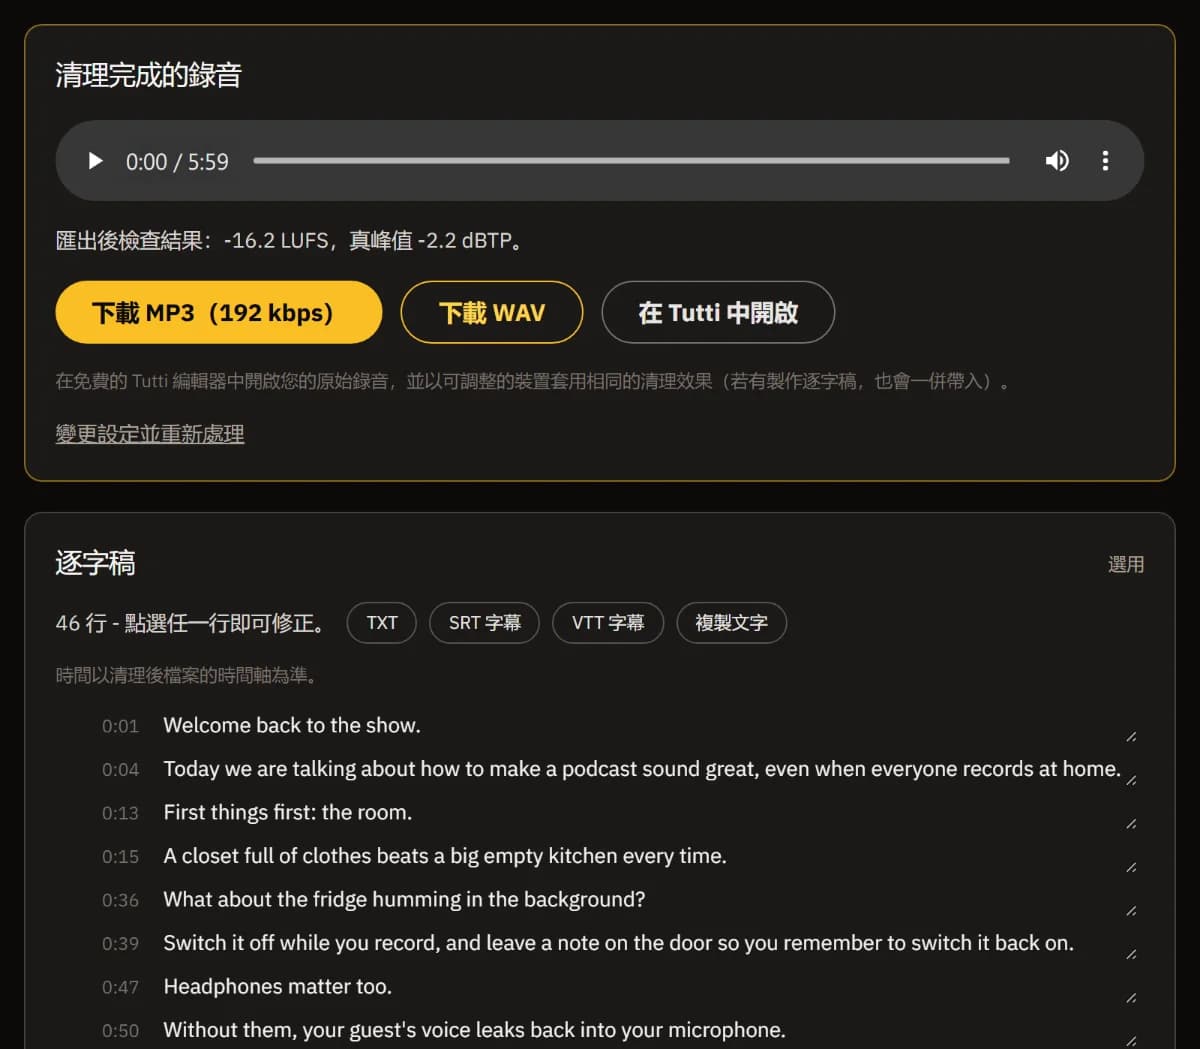Export SRT 字幕 subtitles

point(485,623)
